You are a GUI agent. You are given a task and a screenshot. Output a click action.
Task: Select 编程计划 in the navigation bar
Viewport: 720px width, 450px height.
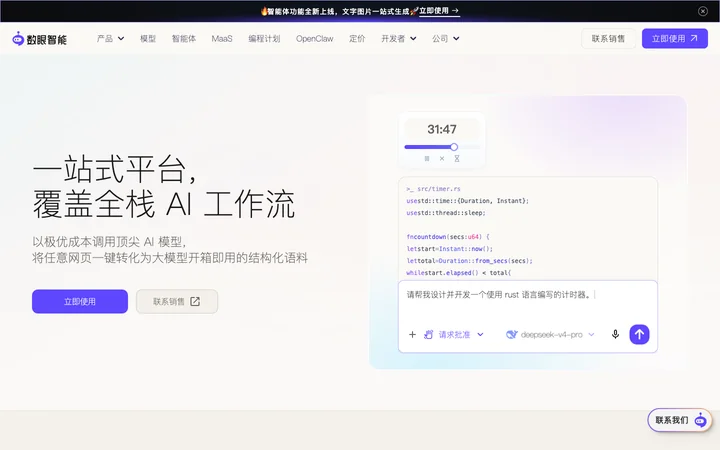pos(264,39)
